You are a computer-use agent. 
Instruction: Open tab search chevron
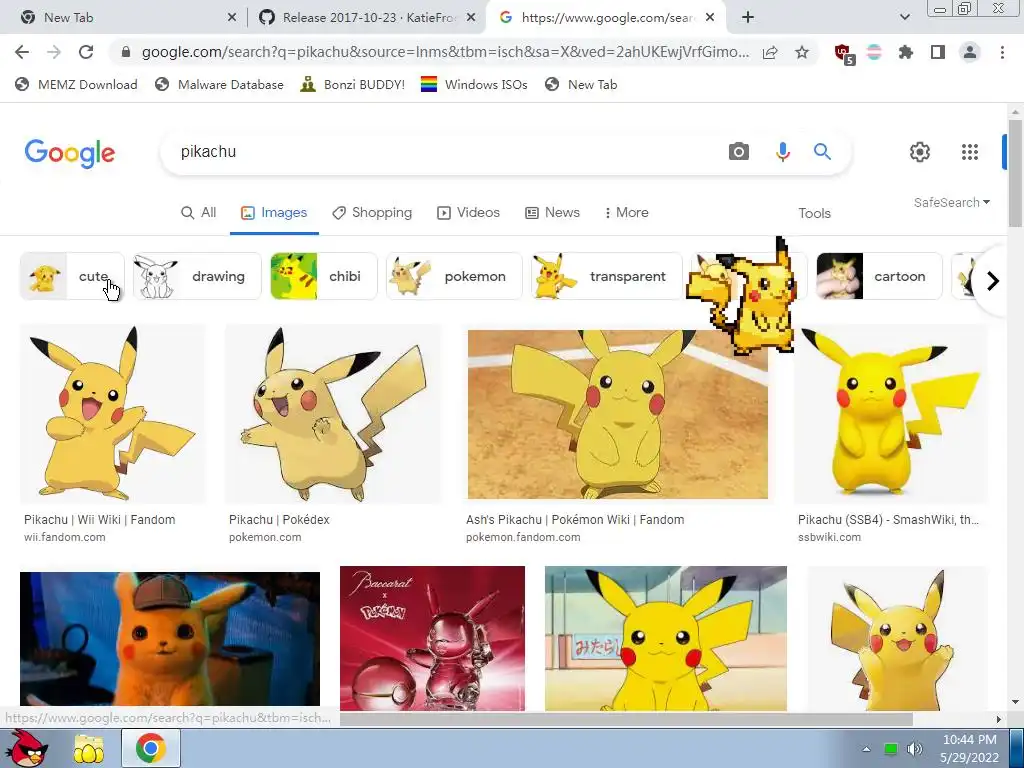tap(904, 18)
